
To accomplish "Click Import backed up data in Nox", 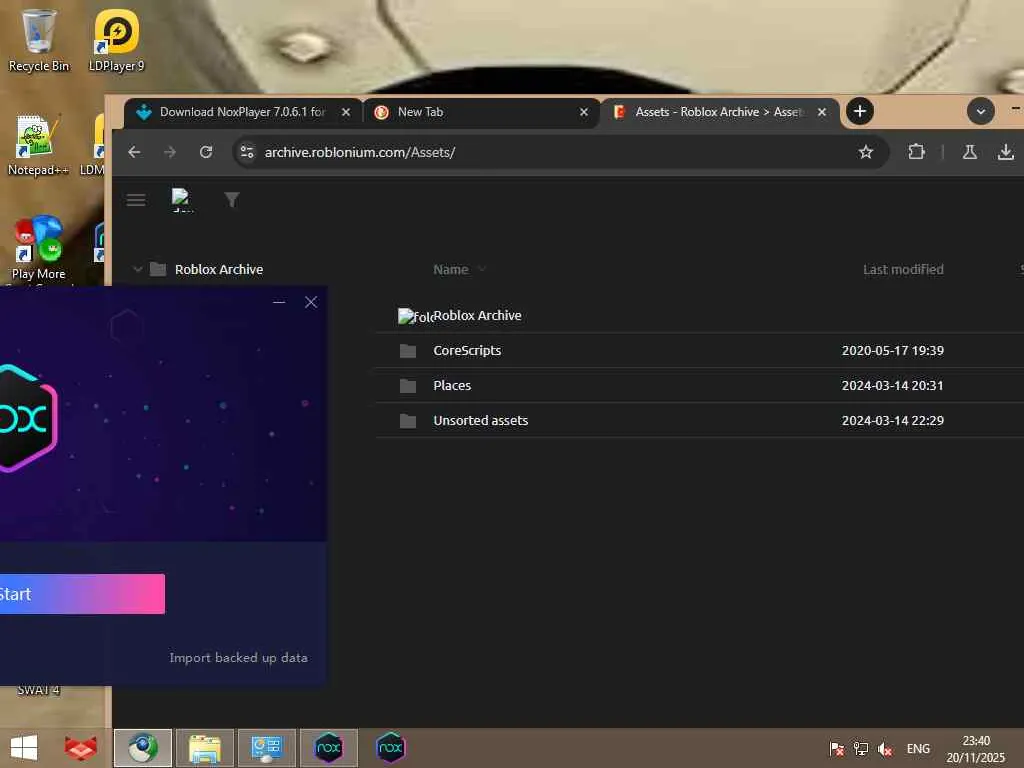I will [x=238, y=658].
